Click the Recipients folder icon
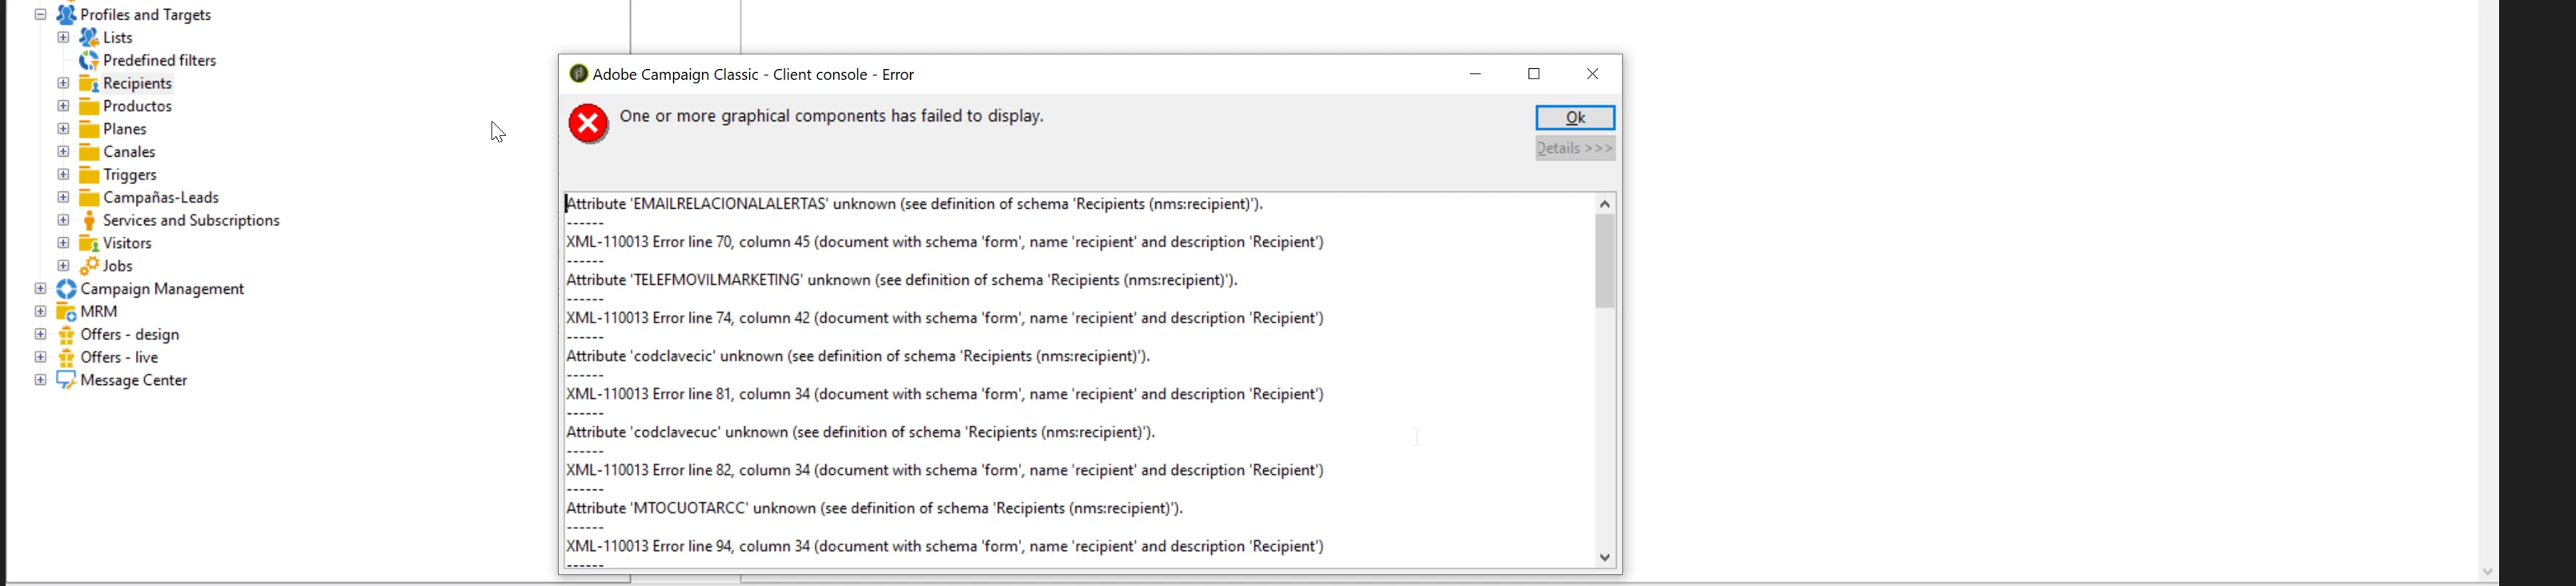2576x586 pixels. point(89,83)
